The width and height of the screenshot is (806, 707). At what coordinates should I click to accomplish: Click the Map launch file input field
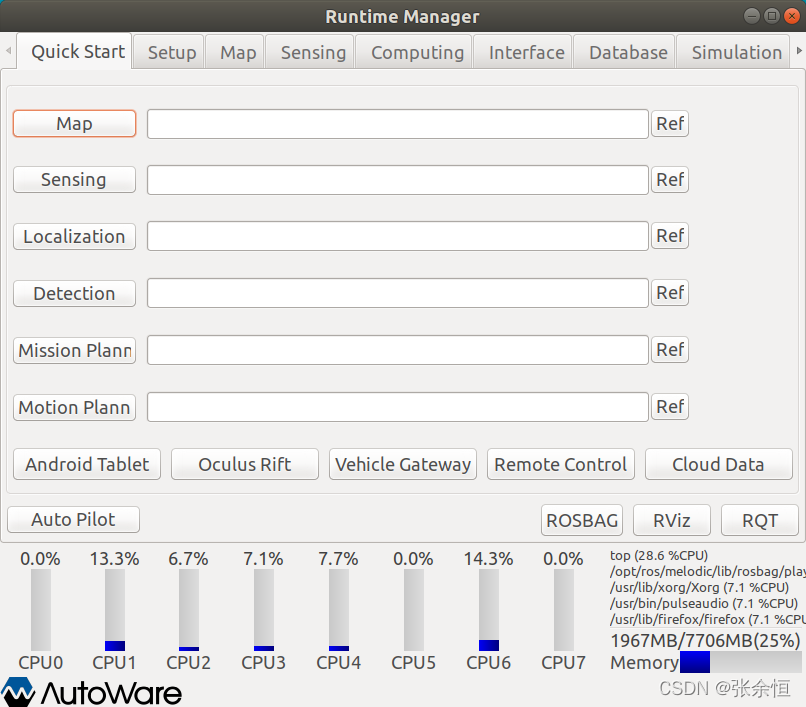(397, 123)
